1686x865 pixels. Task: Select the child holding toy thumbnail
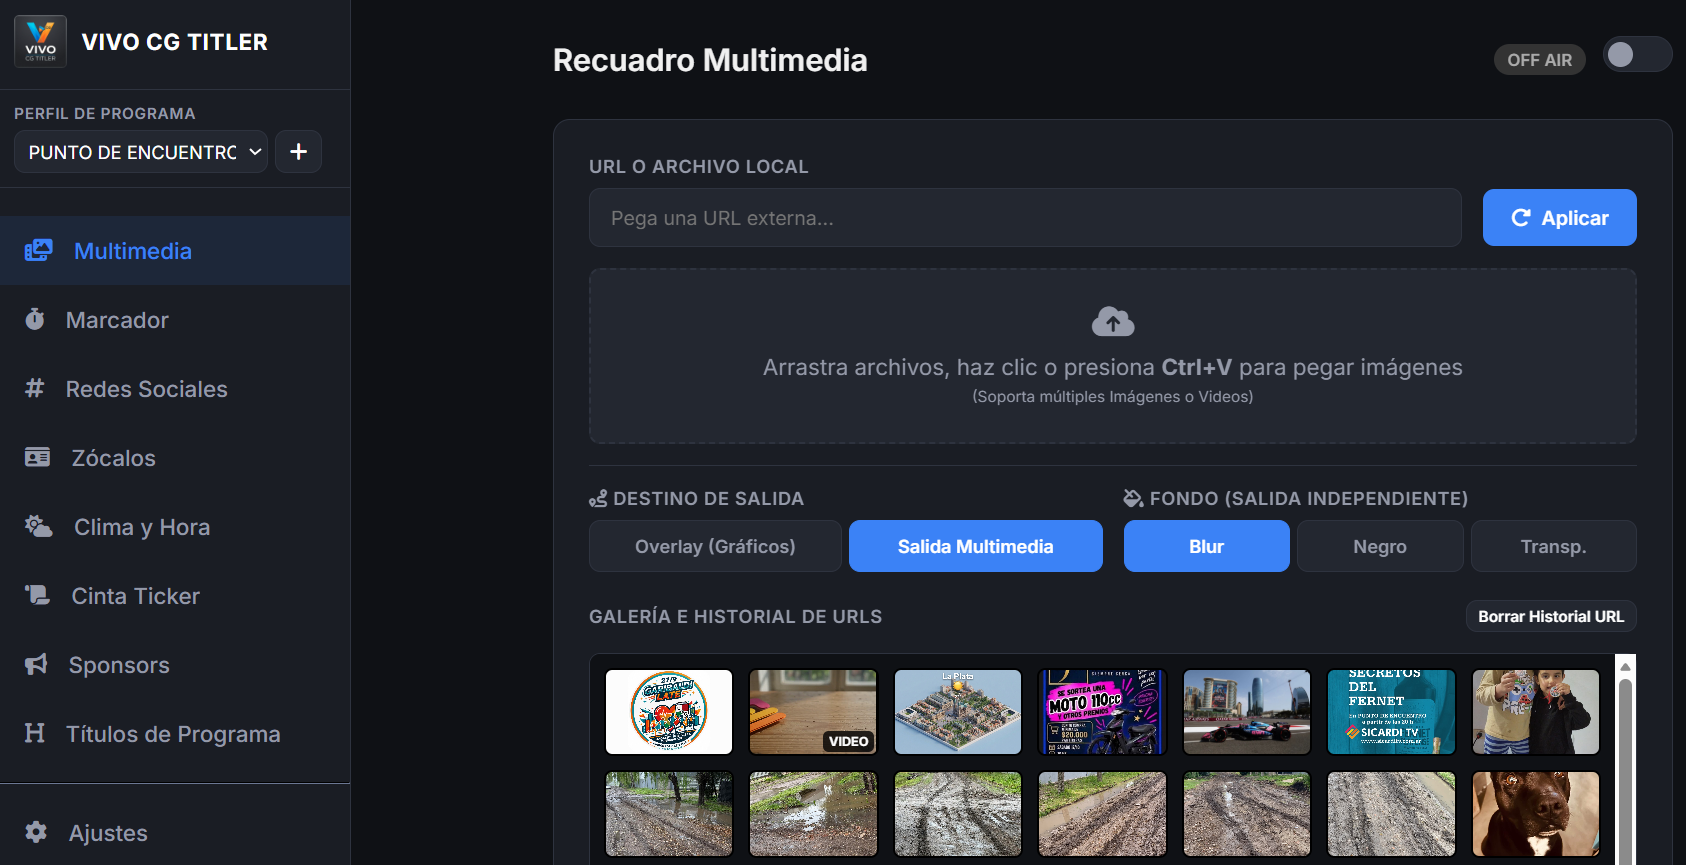(1536, 711)
